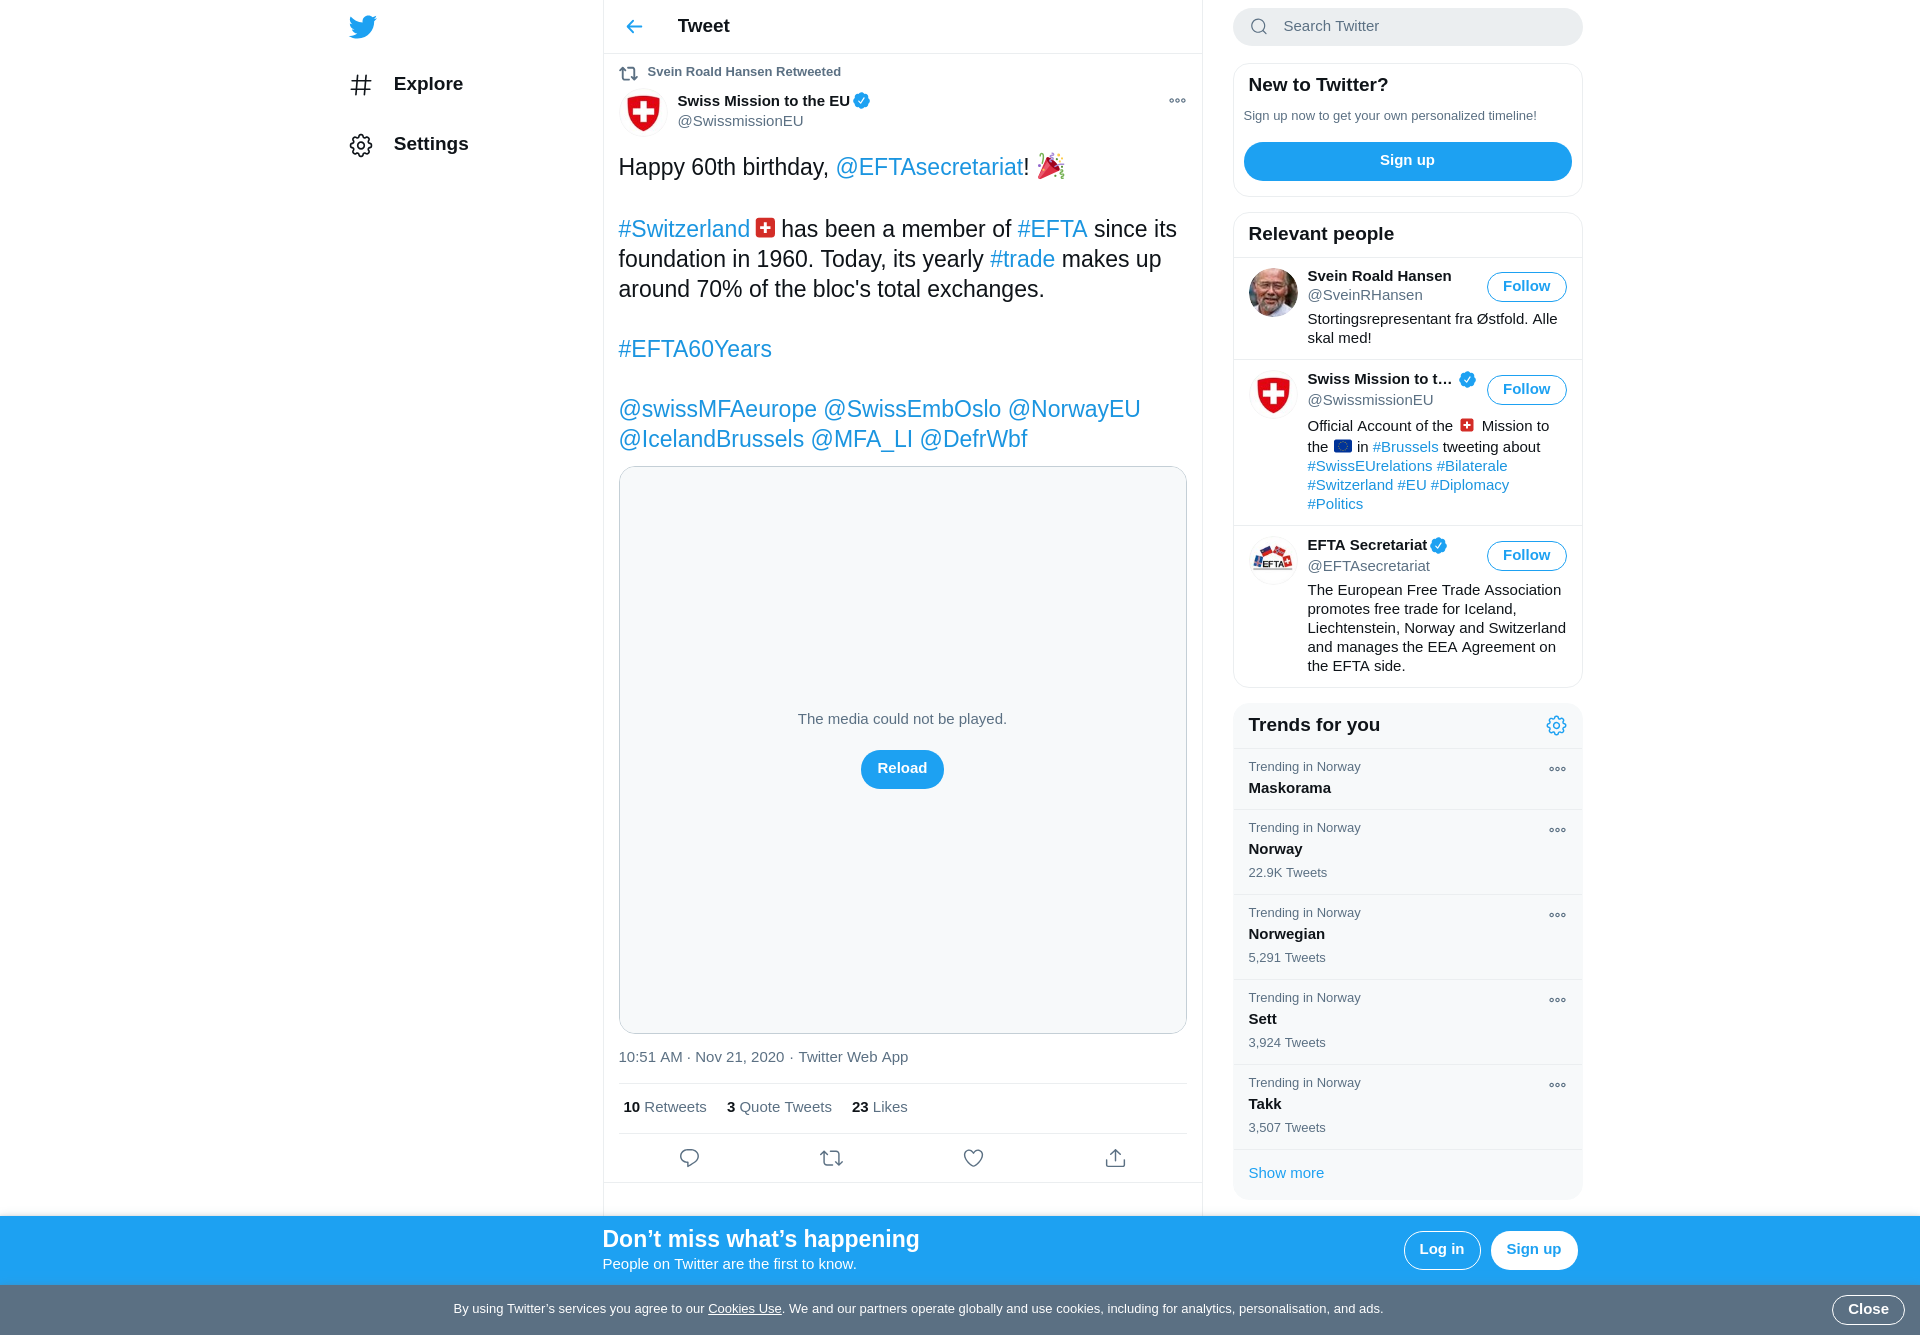Viewport: 1920px width, 1335px height.
Task: Go back using the arrow icon
Action: coord(634,27)
